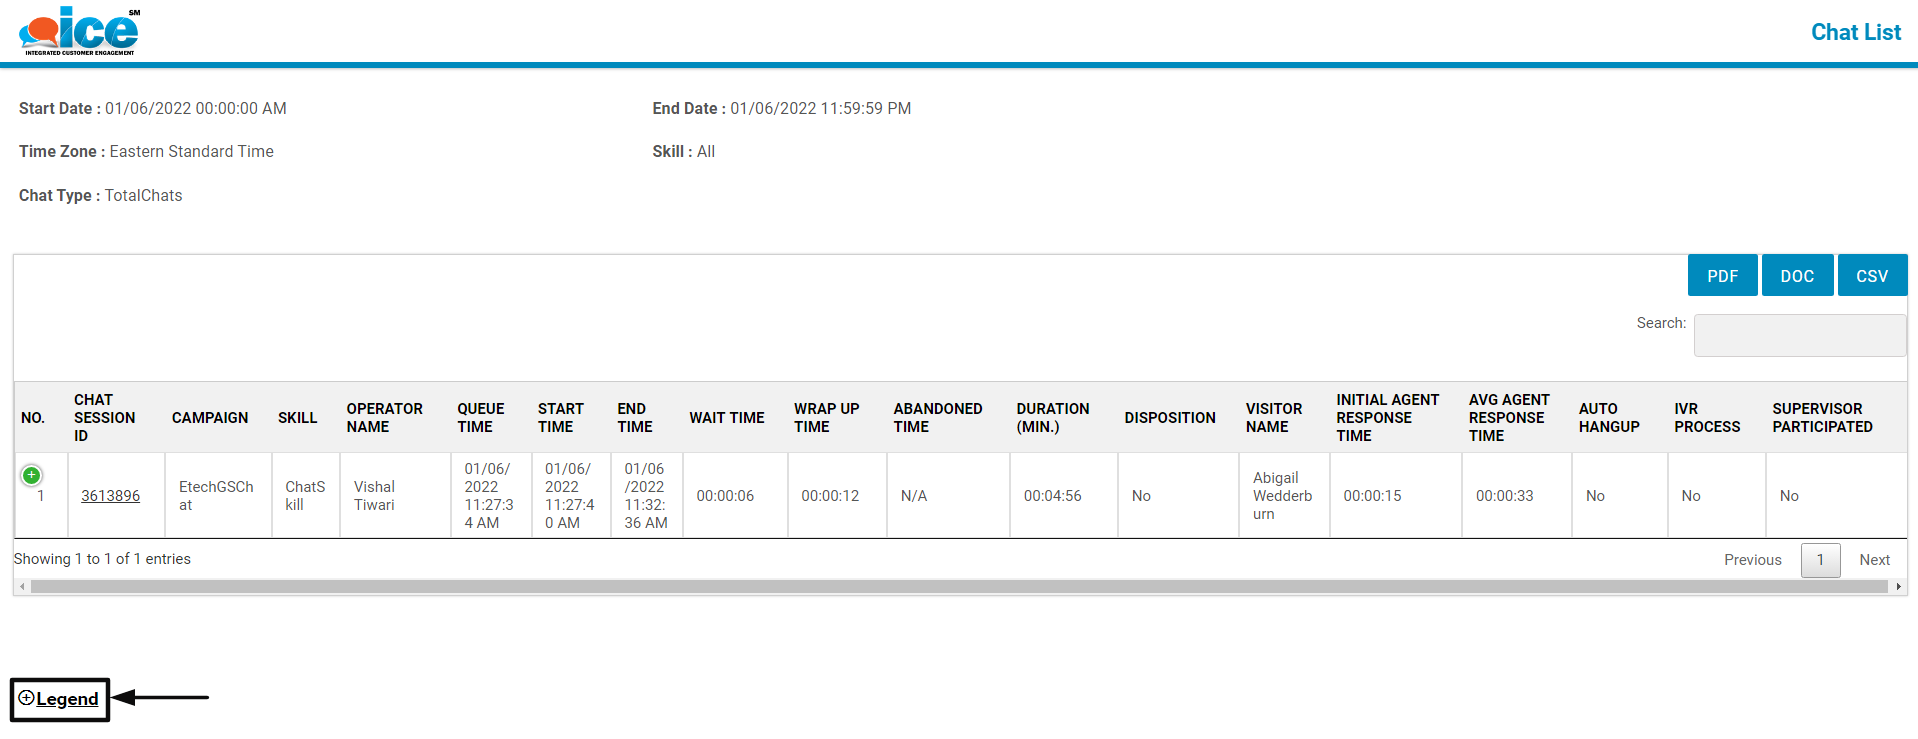Click the ICE logo icon
The image size is (1918, 739).
click(79, 31)
